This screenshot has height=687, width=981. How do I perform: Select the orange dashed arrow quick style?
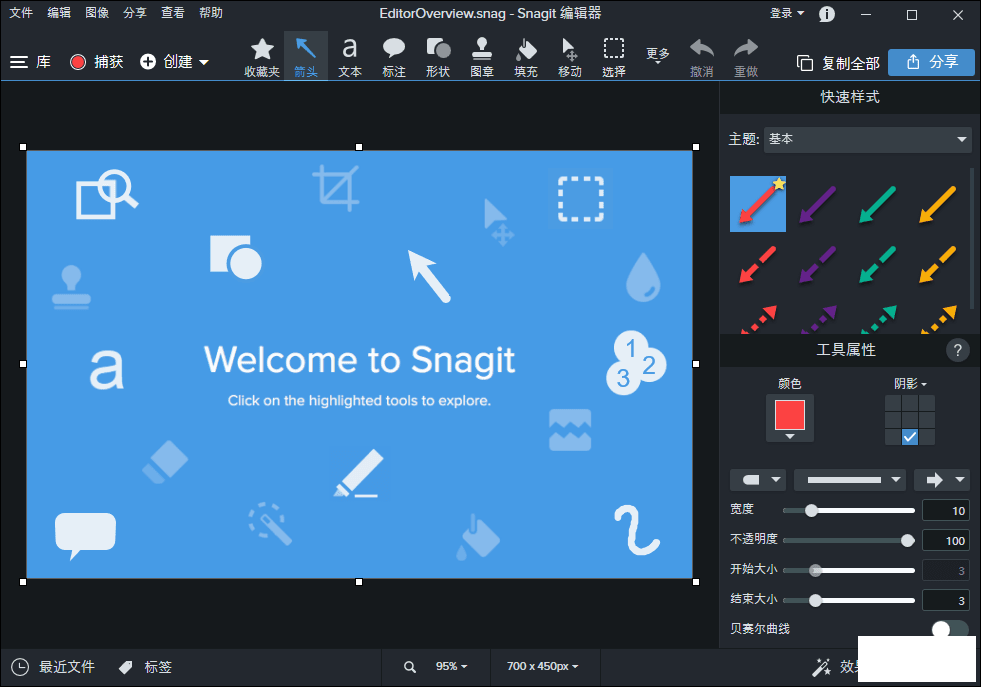[x=938, y=264]
